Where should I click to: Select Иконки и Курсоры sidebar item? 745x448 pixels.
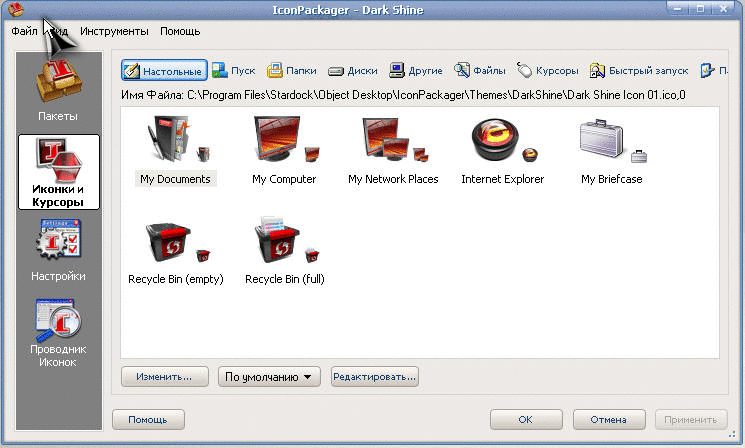(59, 172)
